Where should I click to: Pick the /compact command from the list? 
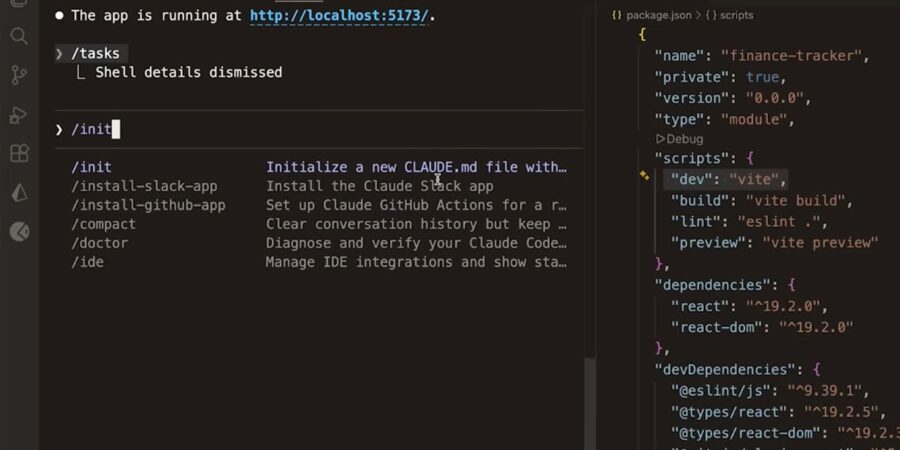(104, 224)
